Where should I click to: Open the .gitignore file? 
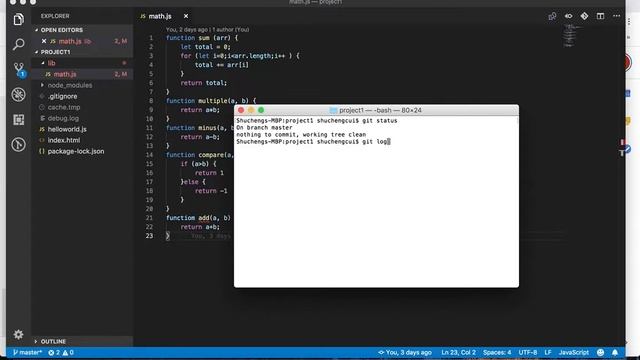coord(62,96)
